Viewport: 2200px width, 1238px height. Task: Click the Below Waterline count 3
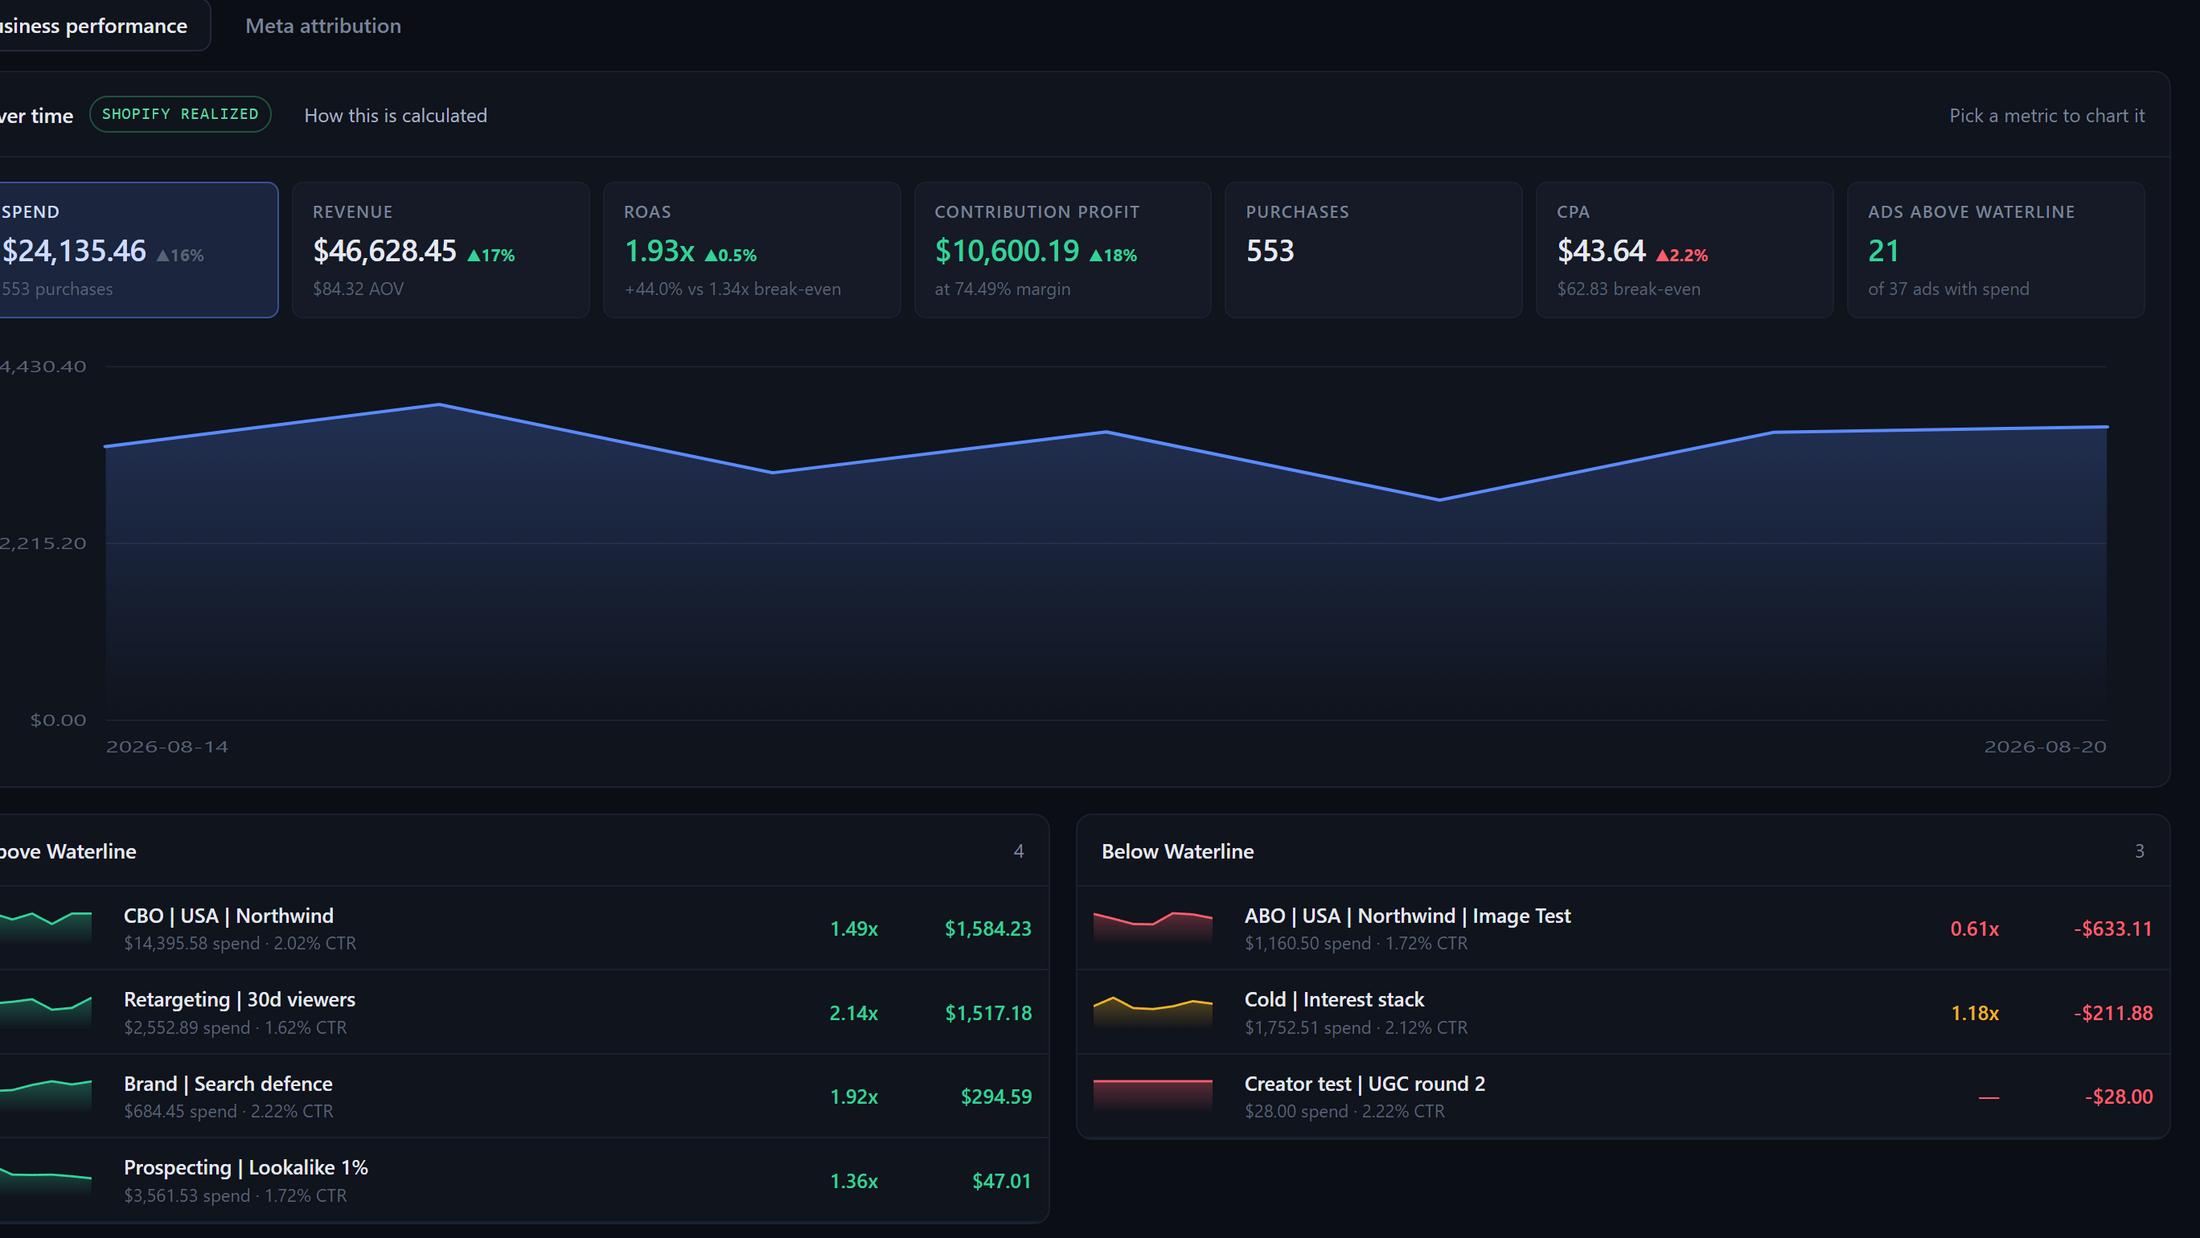2139,851
